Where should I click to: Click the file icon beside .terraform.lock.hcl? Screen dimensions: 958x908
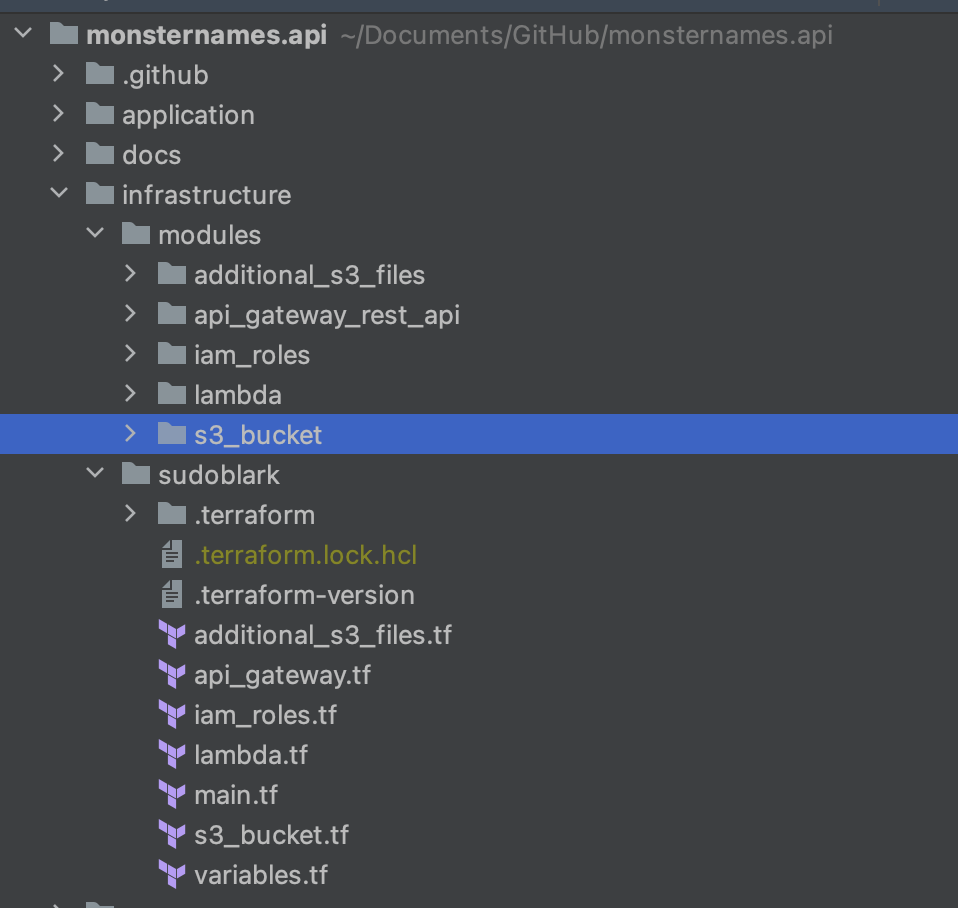(x=172, y=554)
